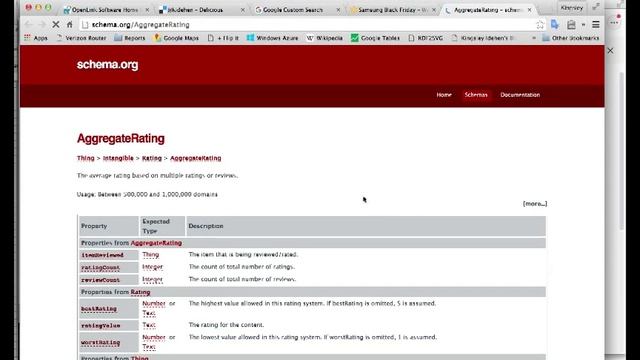This screenshot has width=640, height=360.
Task: Bookmark this page with the star
Action: pos(540,24)
